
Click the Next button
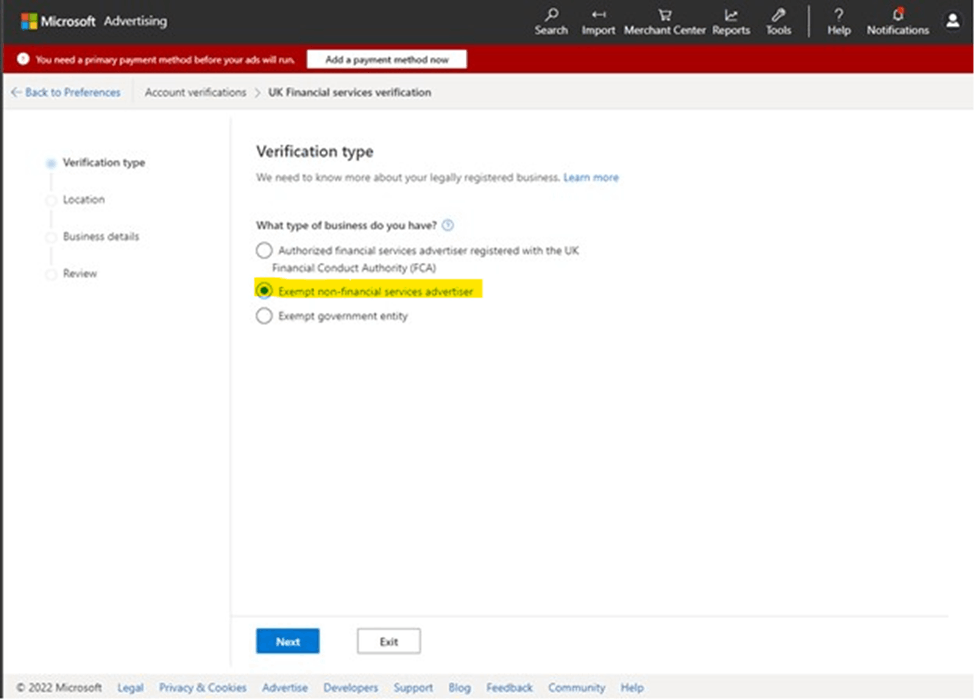coord(287,641)
